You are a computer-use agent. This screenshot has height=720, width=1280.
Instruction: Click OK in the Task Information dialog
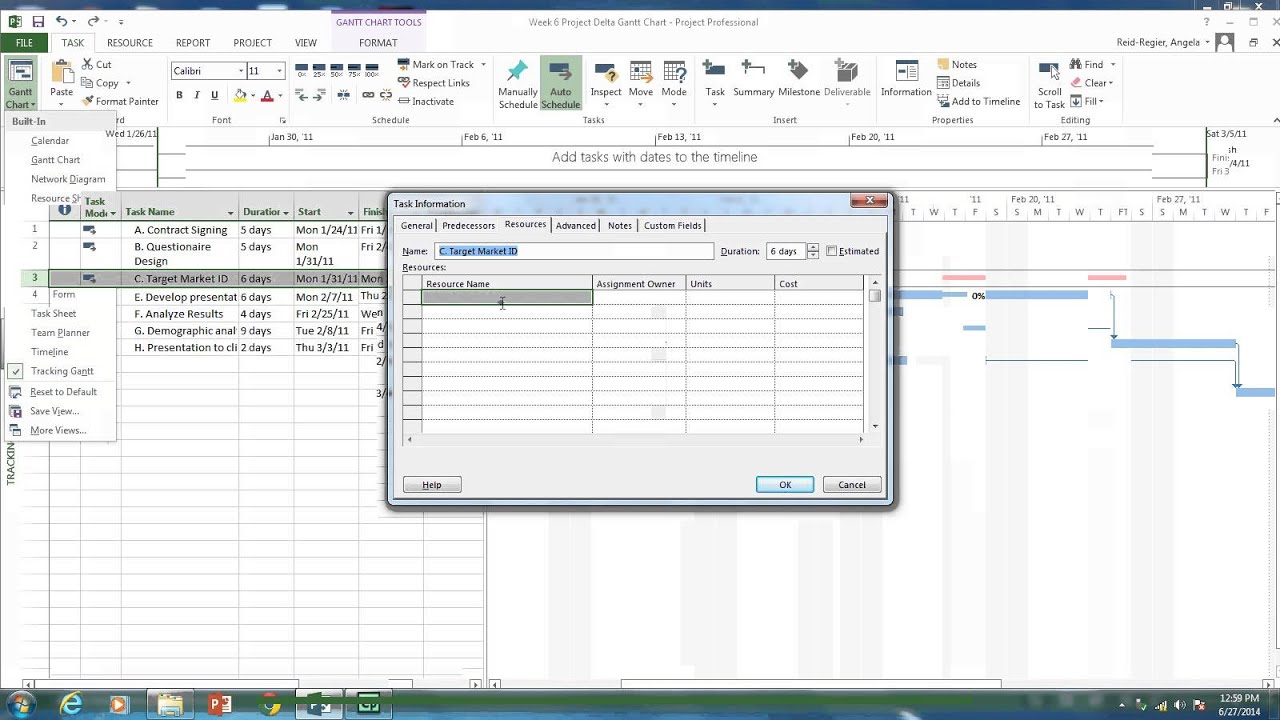pyautogui.click(x=785, y=485)
